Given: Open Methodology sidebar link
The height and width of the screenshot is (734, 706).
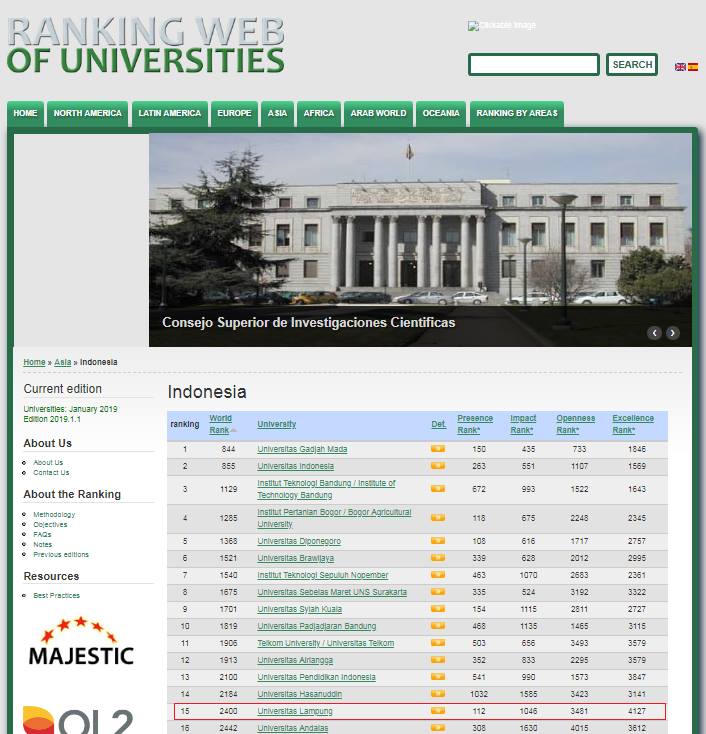Looking at the screenshot, I should tap(54, 514).
